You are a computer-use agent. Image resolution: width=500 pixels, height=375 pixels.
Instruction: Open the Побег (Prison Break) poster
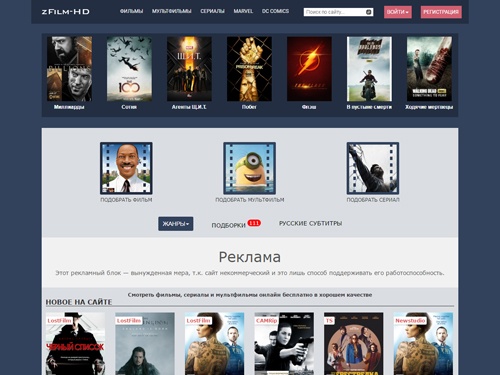pos(249,69)
